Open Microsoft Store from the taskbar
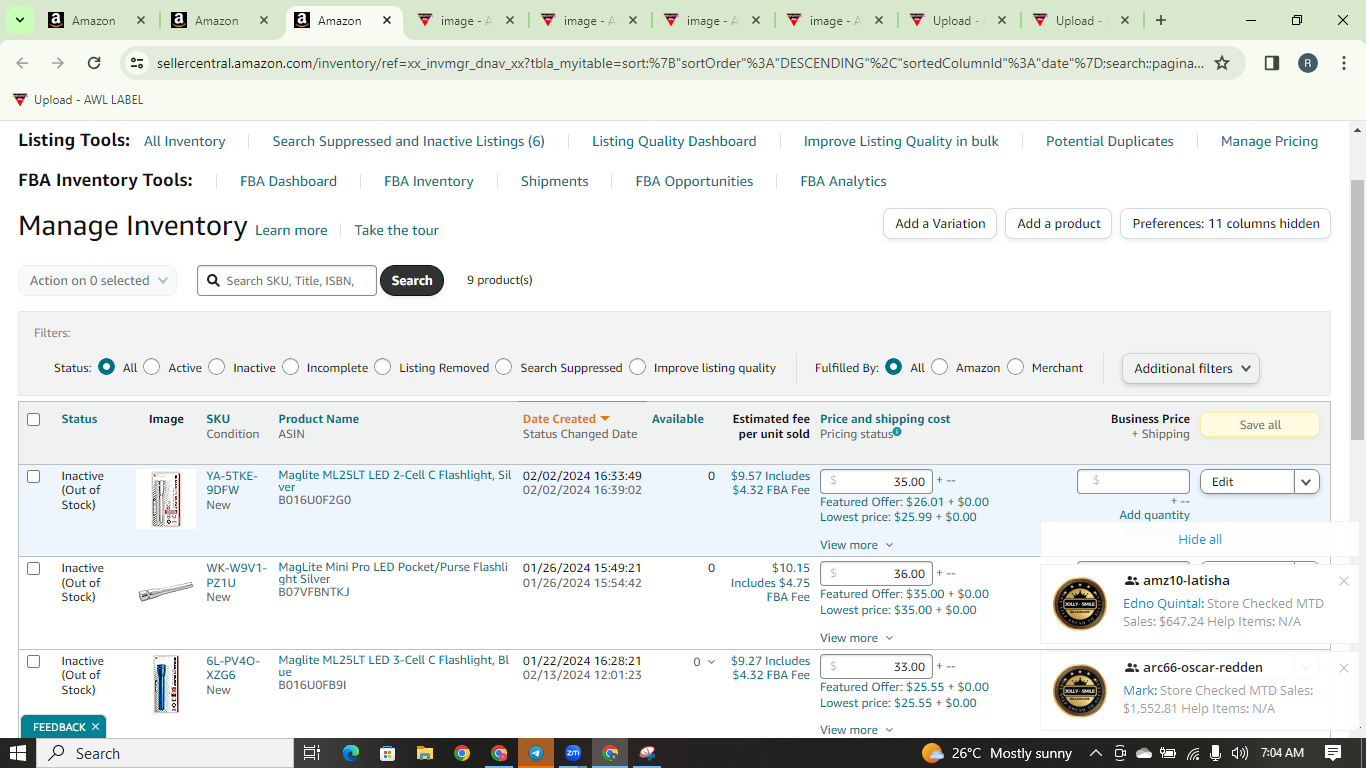 (388, 753)
